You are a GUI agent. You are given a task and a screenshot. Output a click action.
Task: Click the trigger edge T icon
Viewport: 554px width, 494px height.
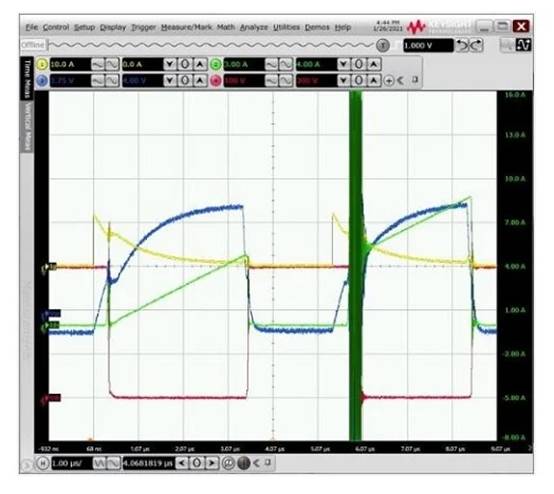(x=383, y=45)
